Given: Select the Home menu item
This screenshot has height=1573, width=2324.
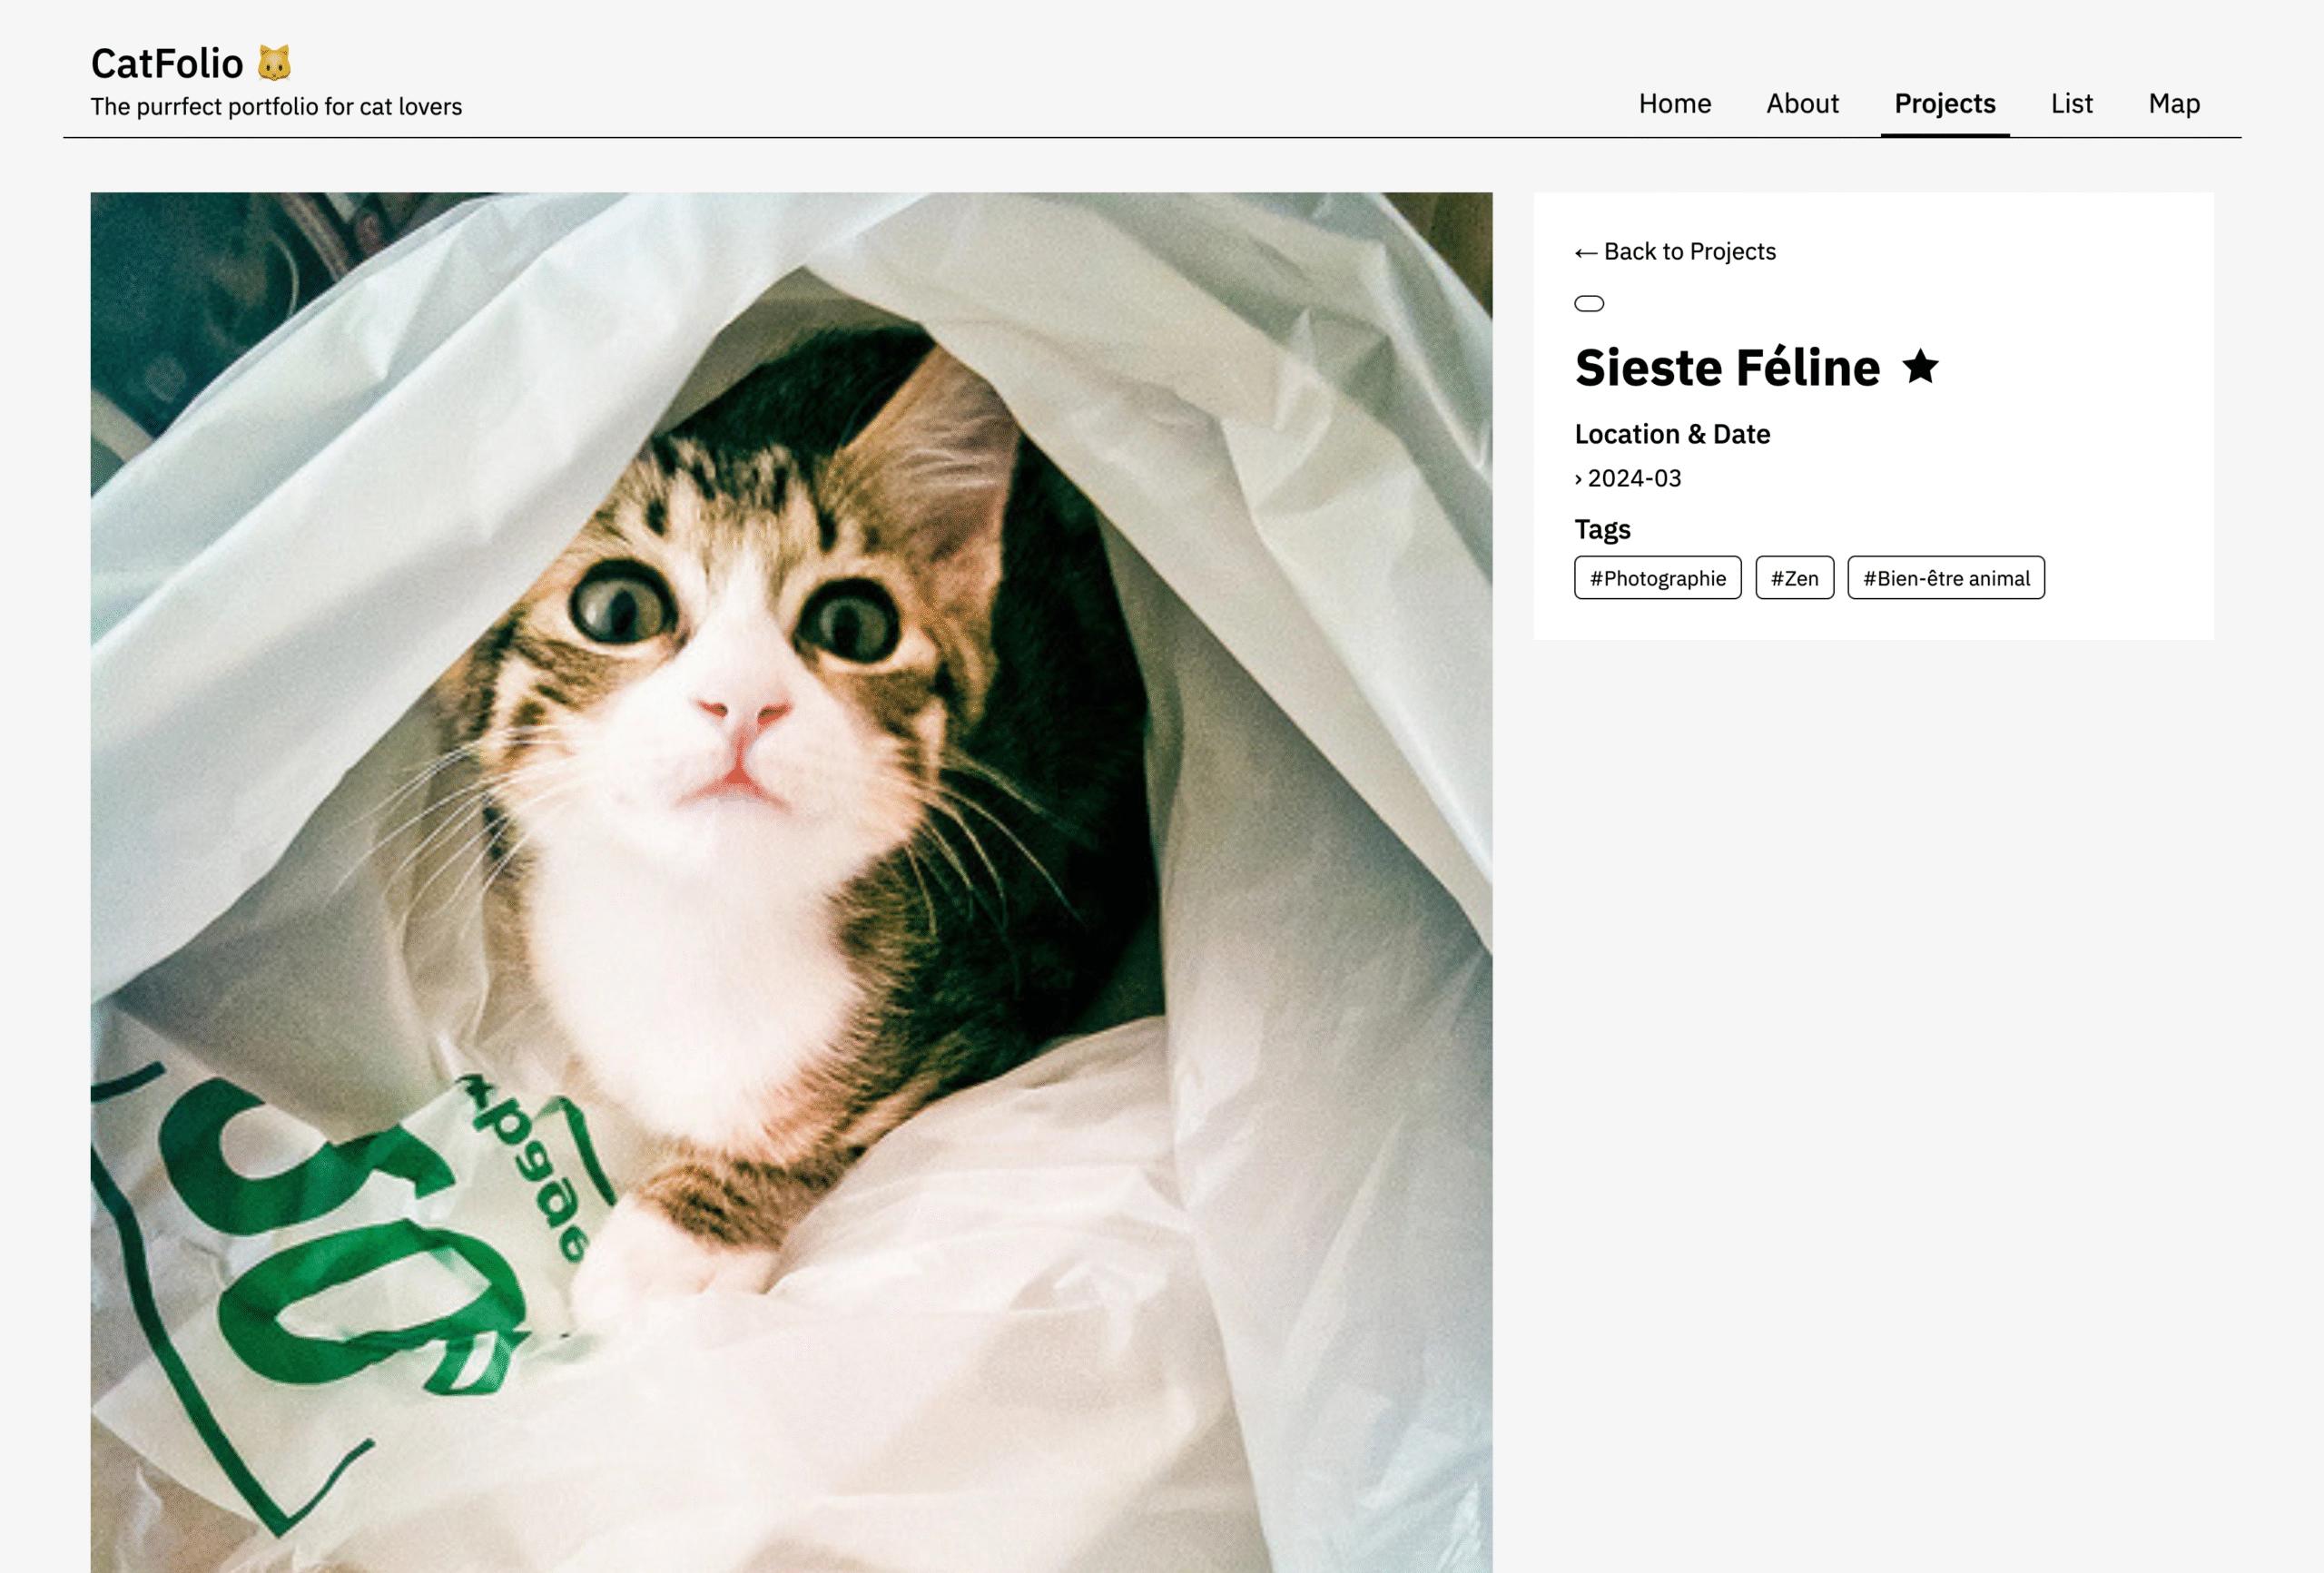Looking at the screenshot, I should coord(1674,103).
